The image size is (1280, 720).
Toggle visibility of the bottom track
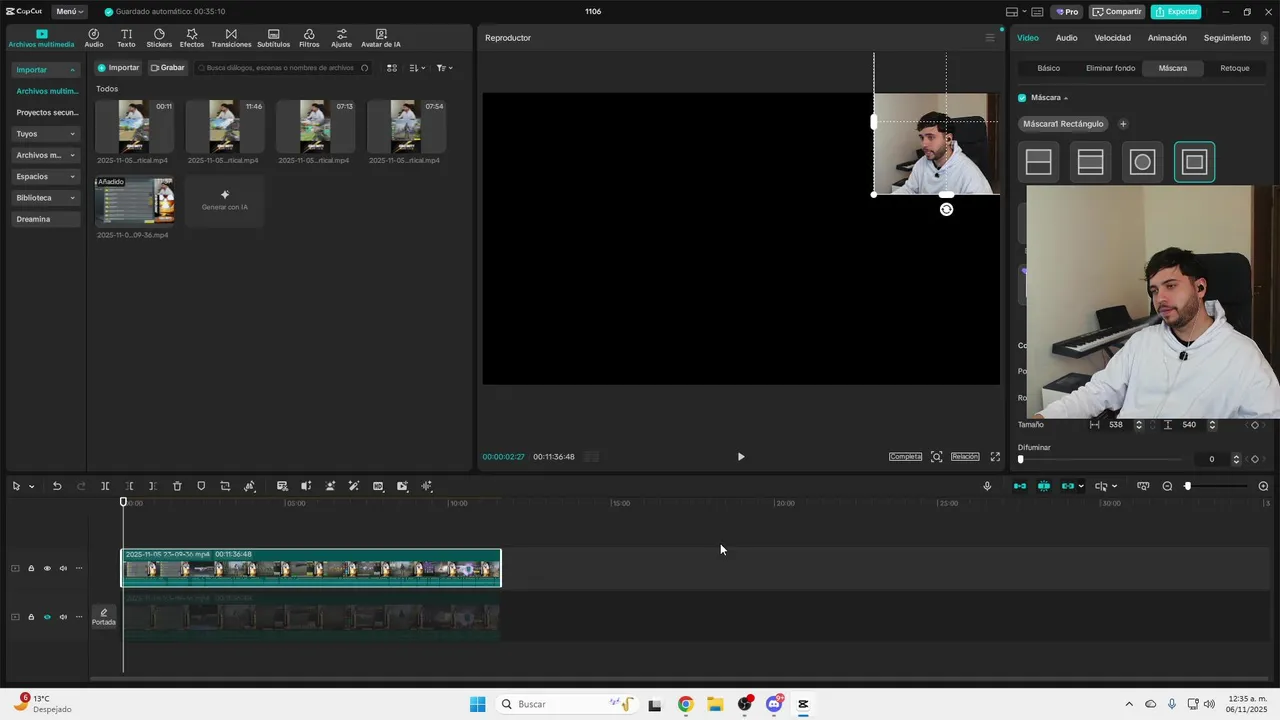pyautogui.click(x=47, y=617)
